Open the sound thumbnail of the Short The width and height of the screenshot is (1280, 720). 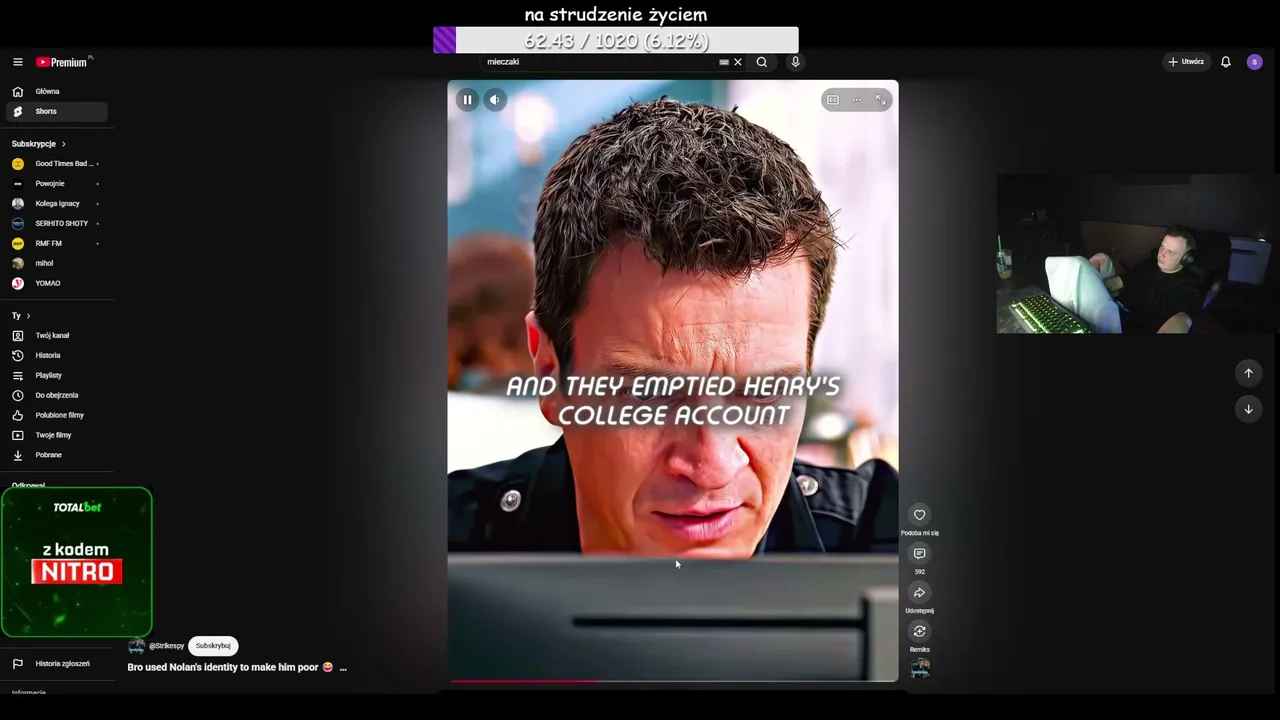coord(920,668)
